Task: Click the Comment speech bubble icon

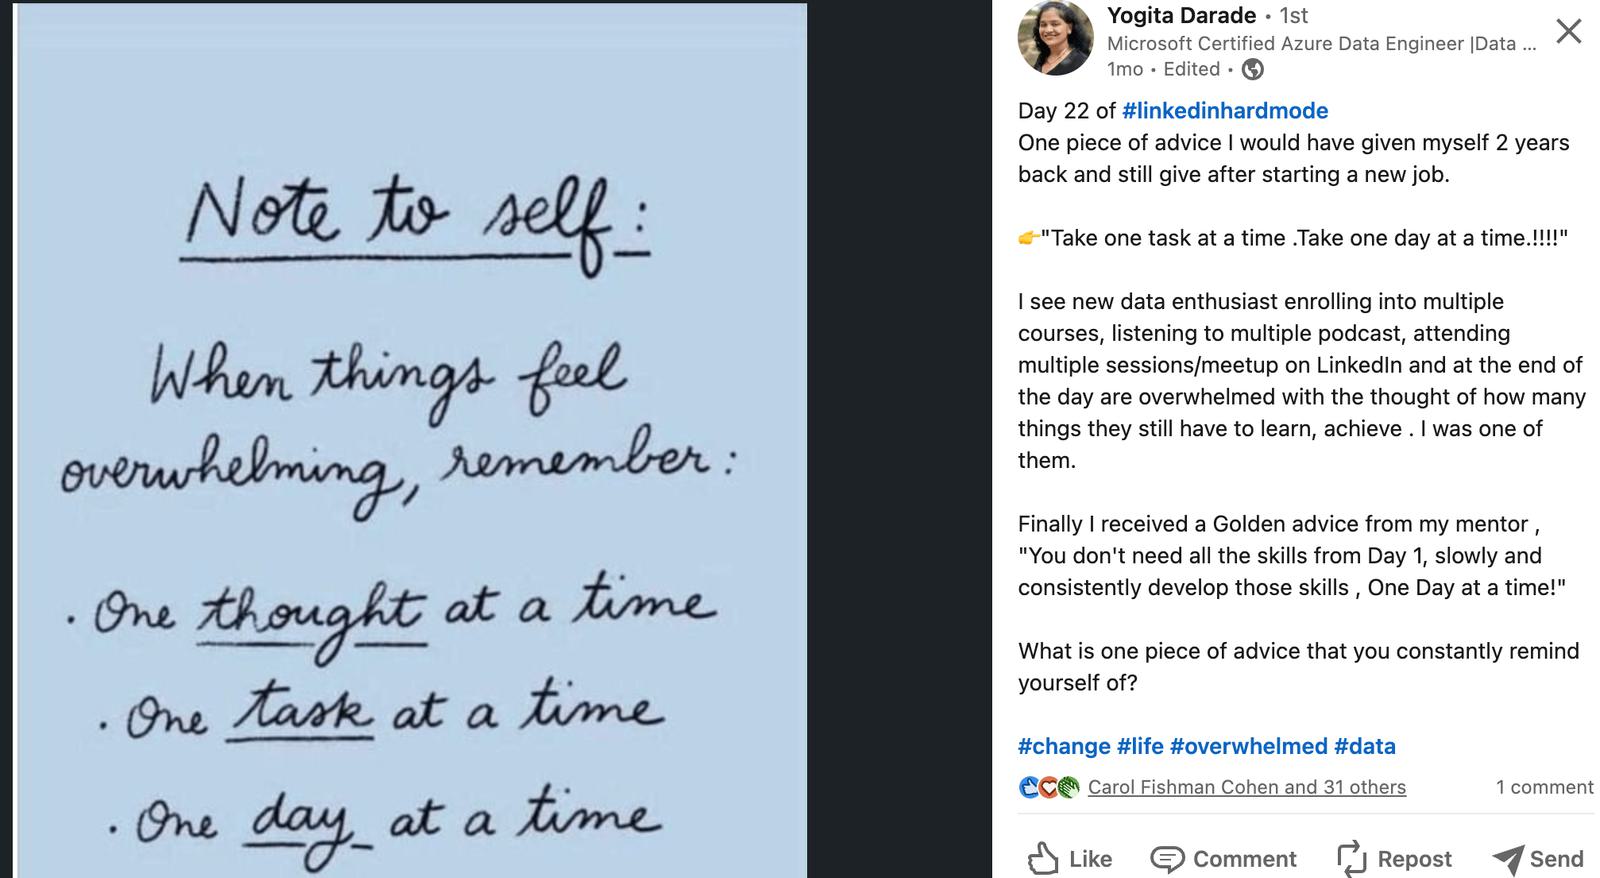Action: 1167,858
